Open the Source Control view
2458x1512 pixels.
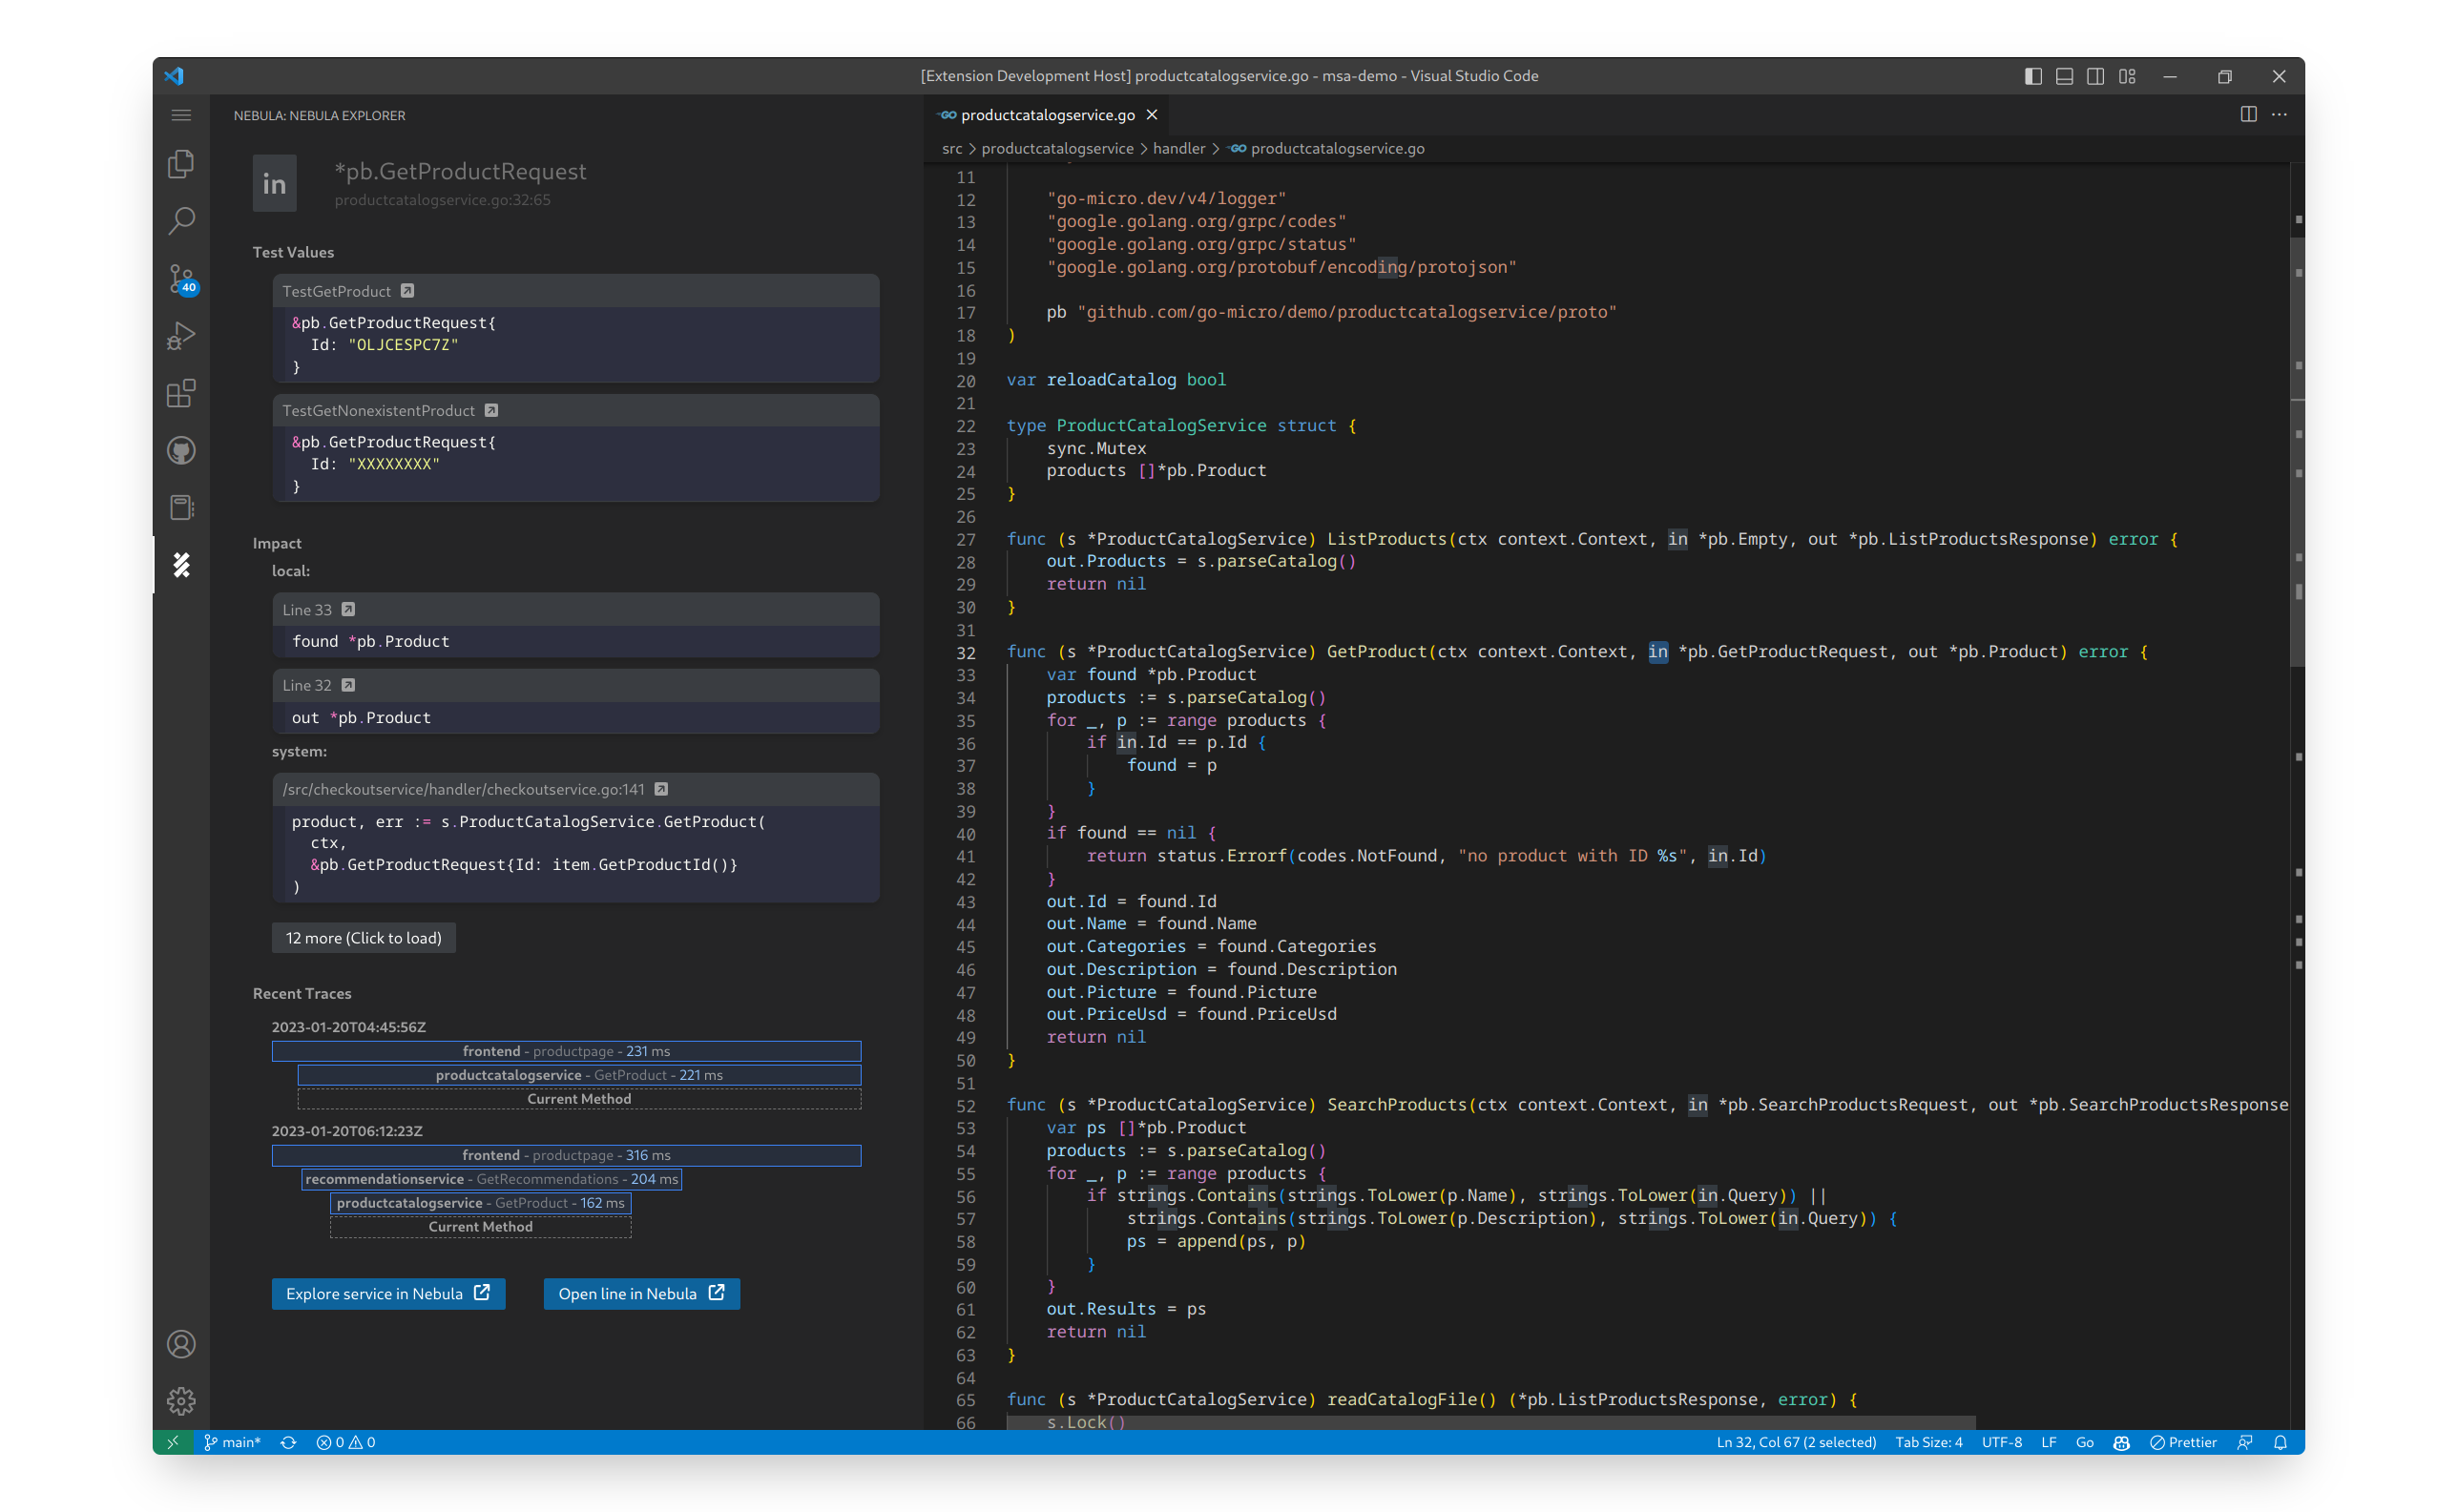tap(181, 279)
